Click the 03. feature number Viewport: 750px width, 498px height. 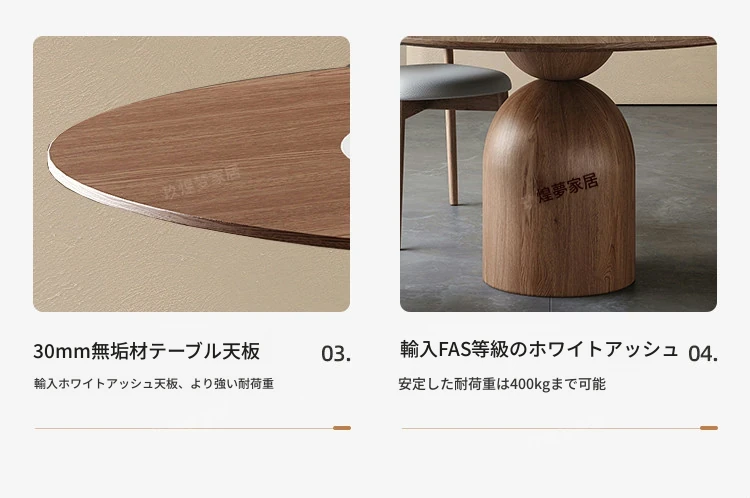tap(336, 354)
